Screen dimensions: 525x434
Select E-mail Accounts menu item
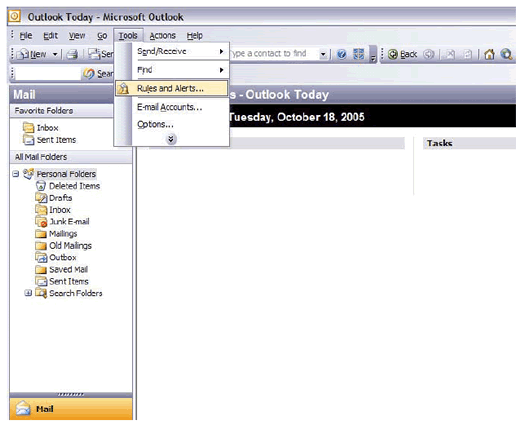[x=172, y=107]
